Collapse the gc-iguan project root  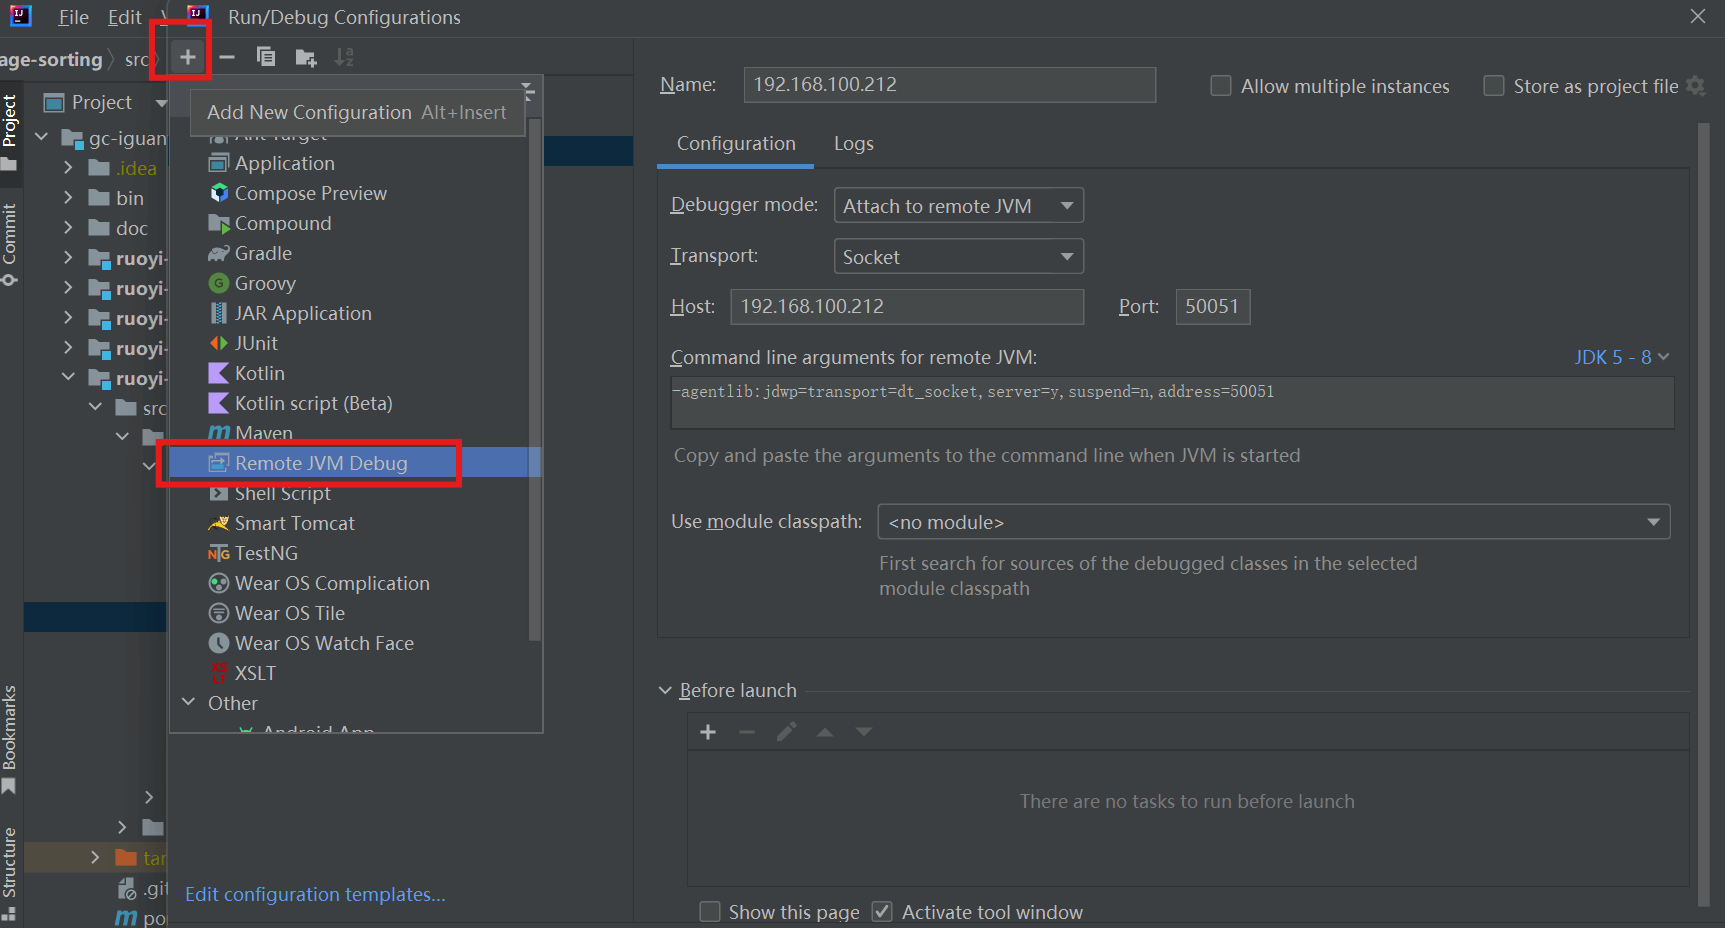[x=42, y=137]
